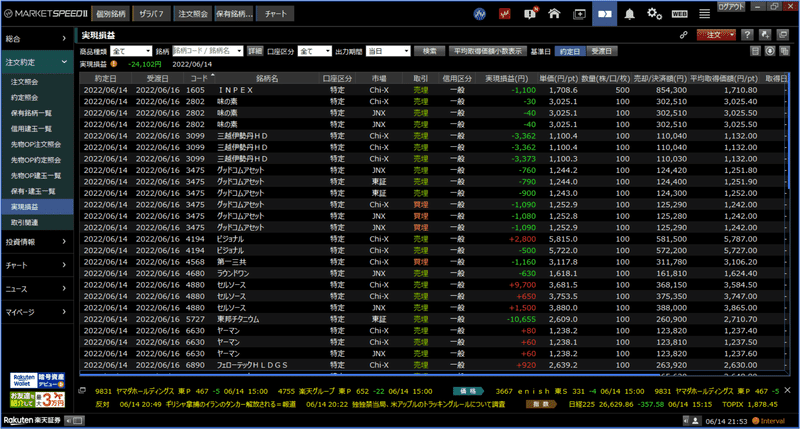The image size is (800, 429).
Task: Click the 詳細 button next to 銘柄 field
Action: pyautogui.click(x=255, y=51)
